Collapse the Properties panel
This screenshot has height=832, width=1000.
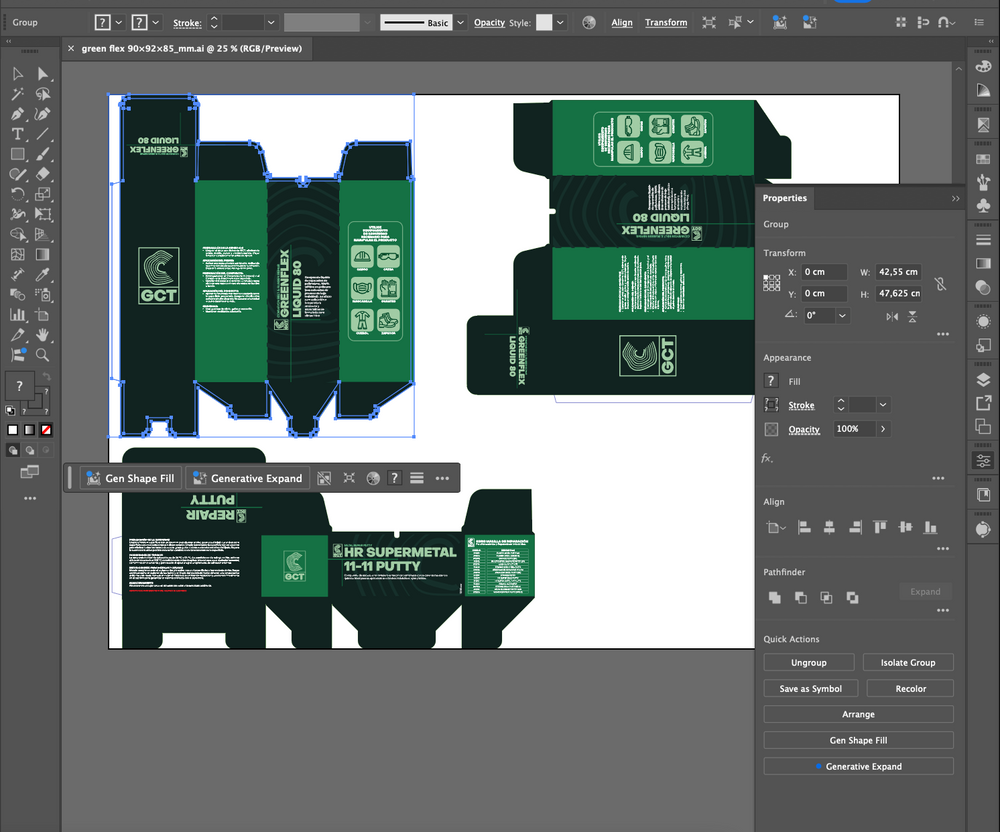click(955, 198)
